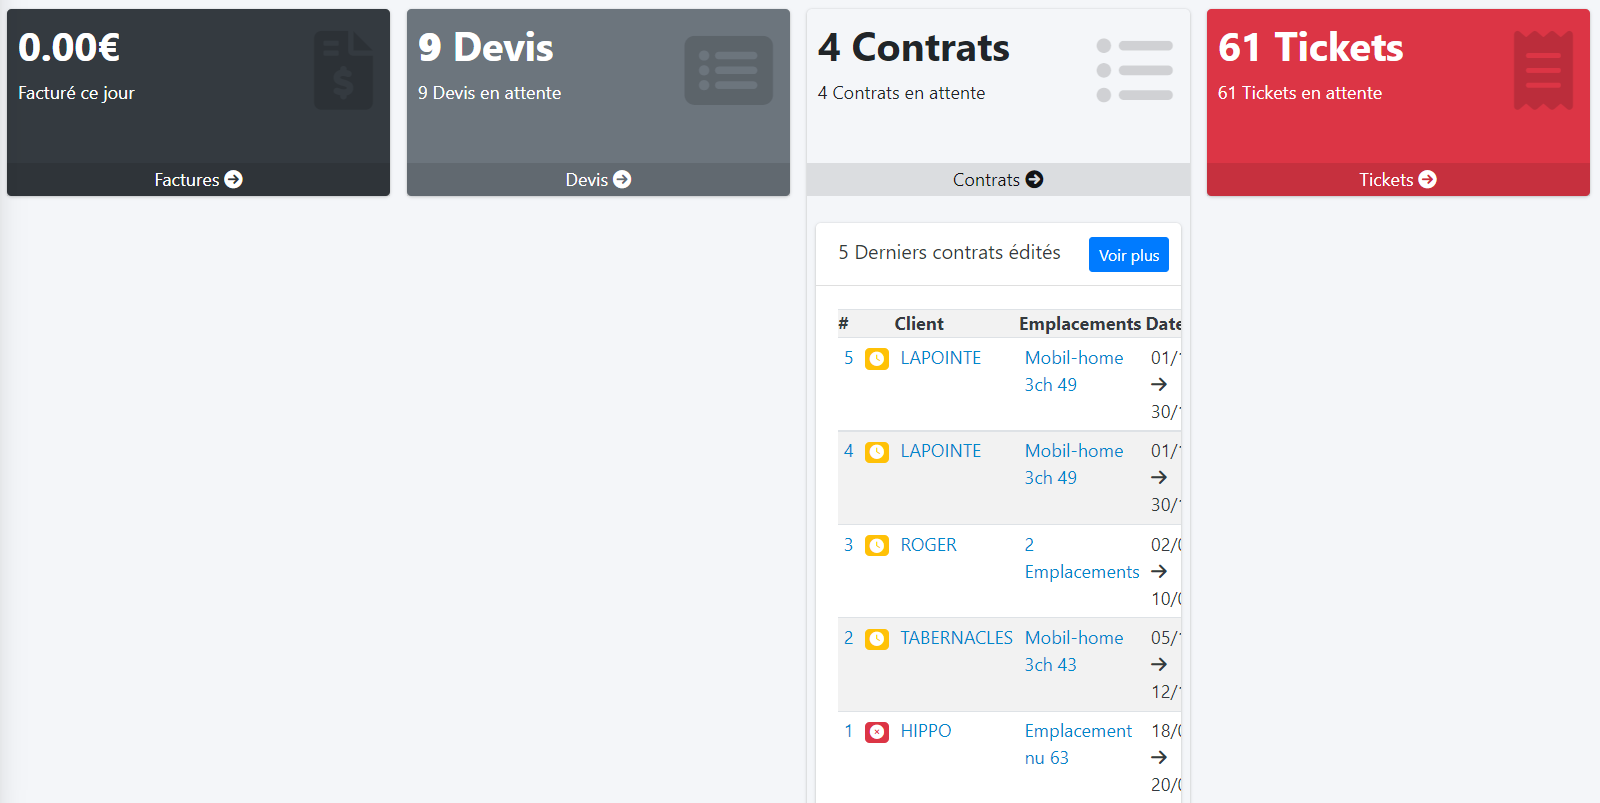Go to the Contrats footer link

(998, 180)
